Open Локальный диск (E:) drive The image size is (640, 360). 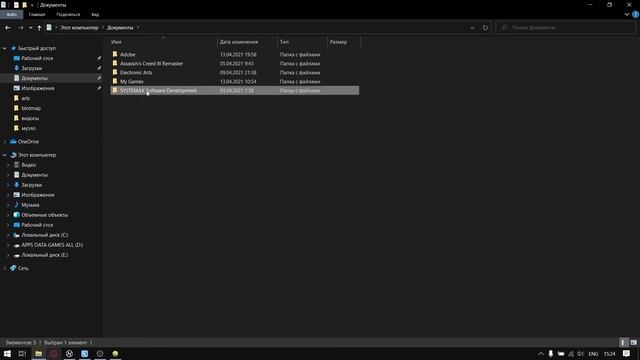[44, 255]
